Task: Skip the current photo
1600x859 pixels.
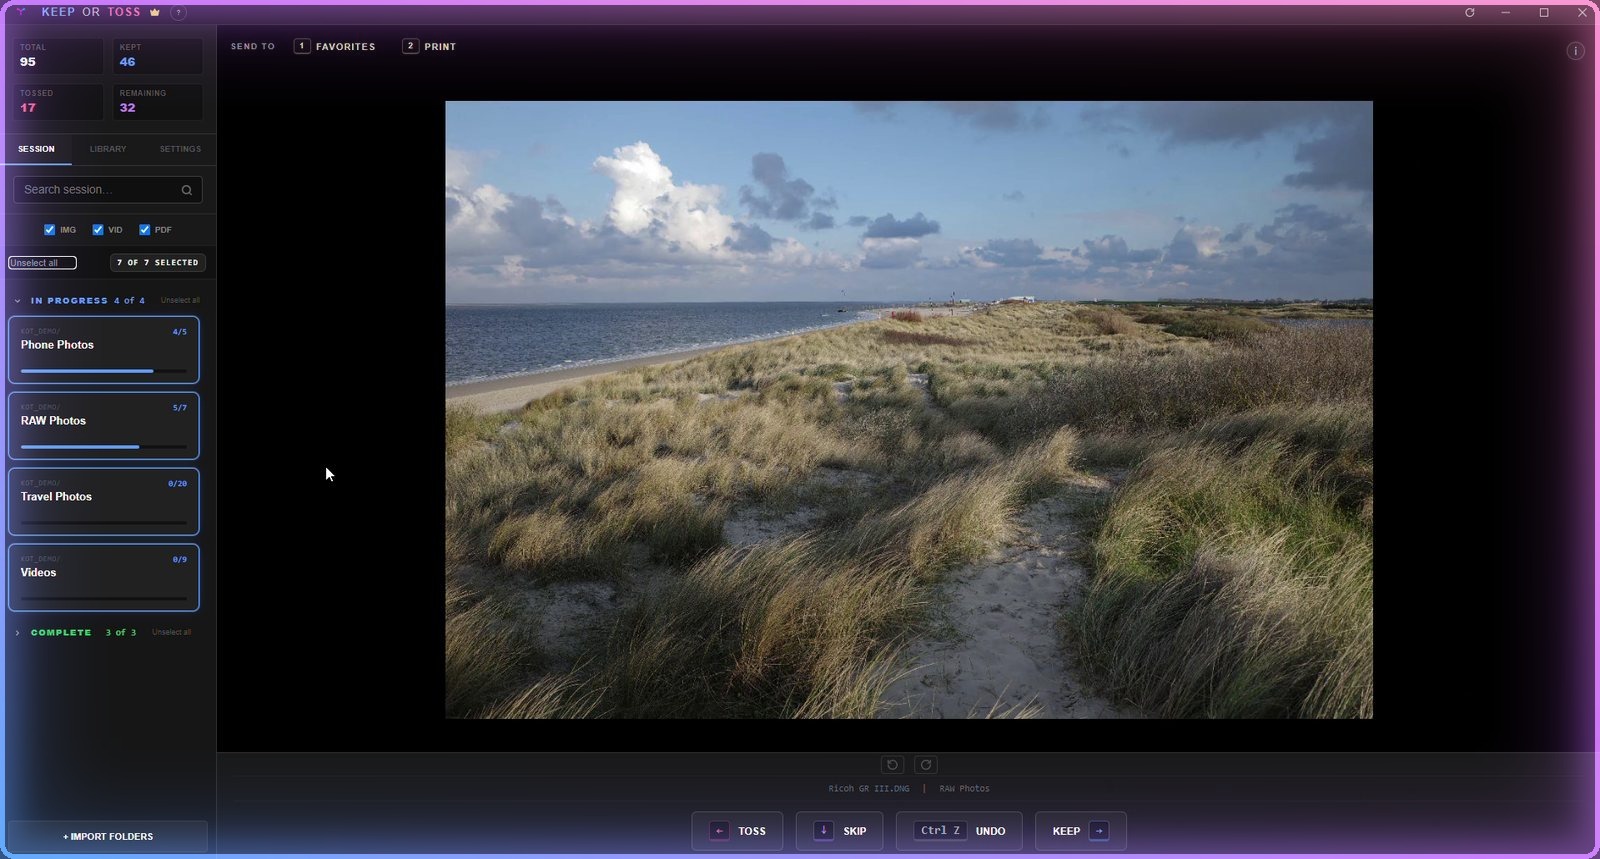Action: pos(839,831)
